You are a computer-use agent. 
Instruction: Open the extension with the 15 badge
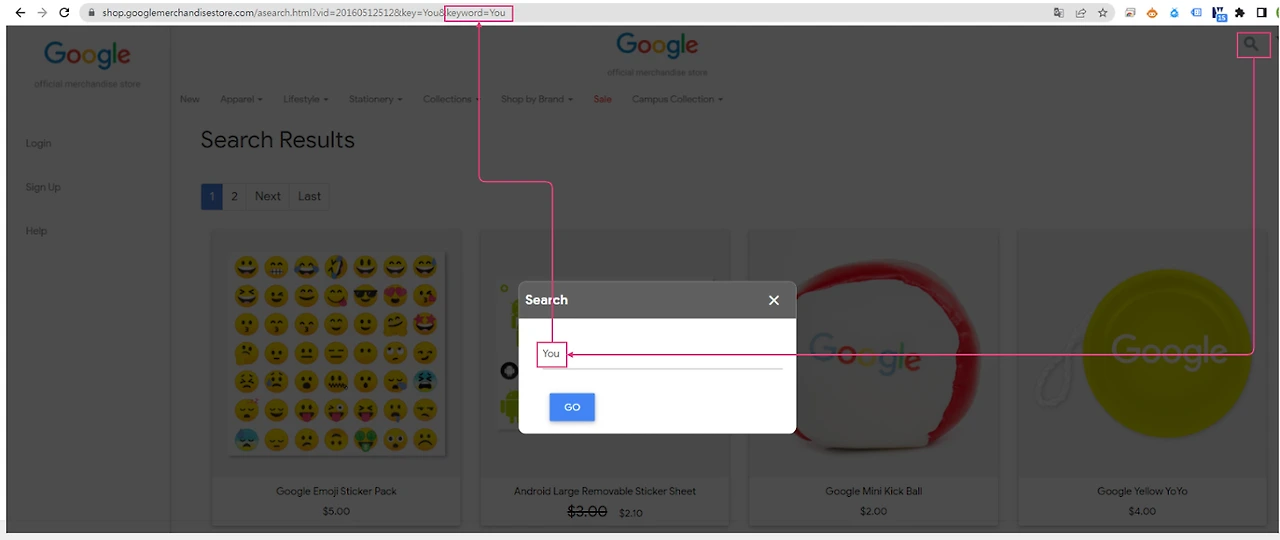1219,14
